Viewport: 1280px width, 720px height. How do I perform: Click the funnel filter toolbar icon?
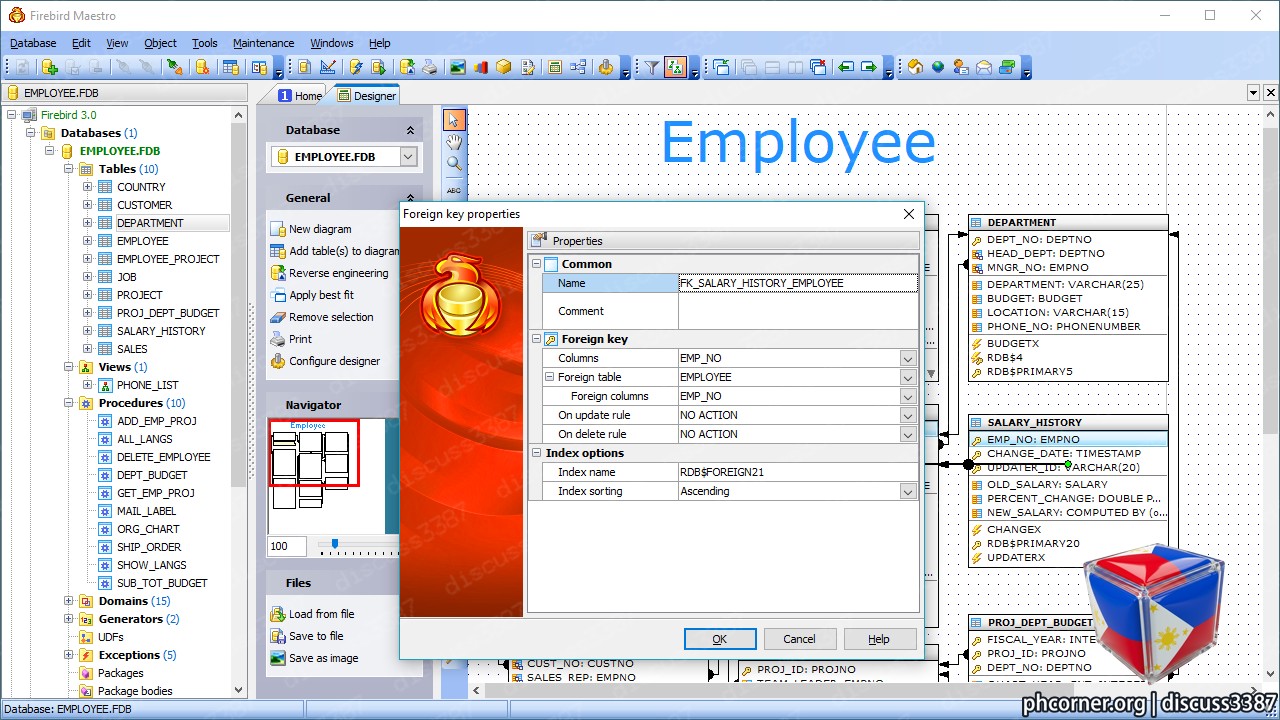click(651, 67)
